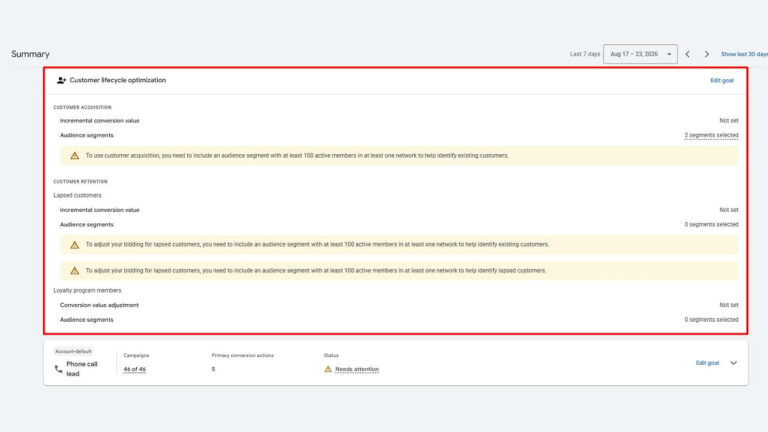Click the phone call lead phone icon
The image size is (768, 432).
click(x=58, y=369)
